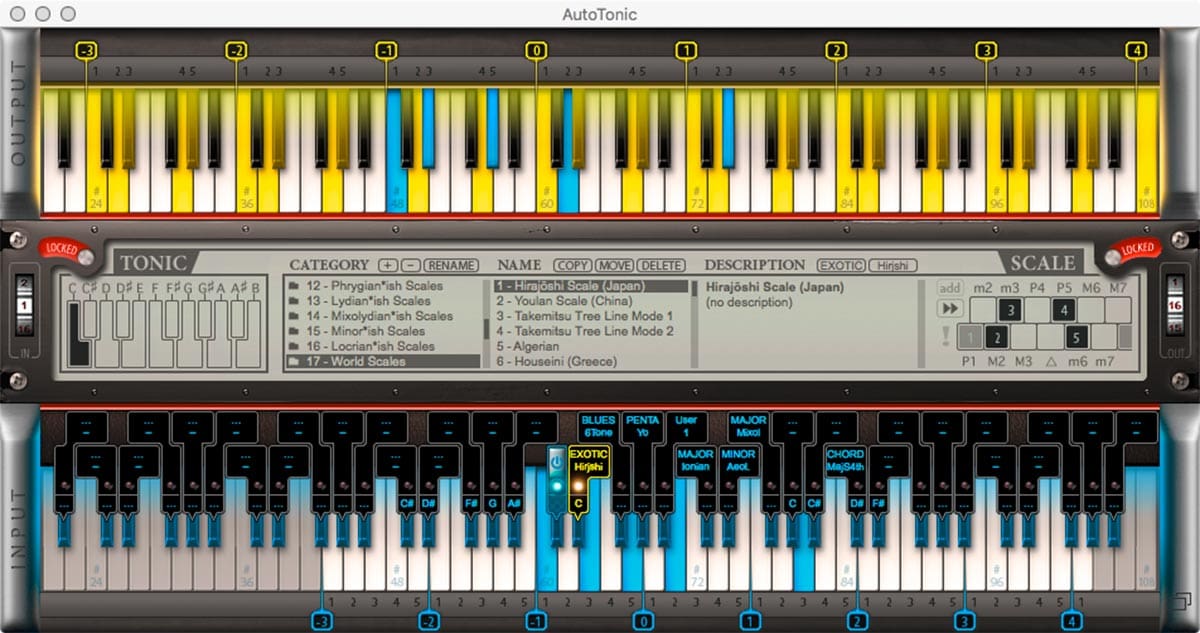Toggle scale degree 2 (M2) box
This screenshot has height=633, width=1200.
click(995, 337)
